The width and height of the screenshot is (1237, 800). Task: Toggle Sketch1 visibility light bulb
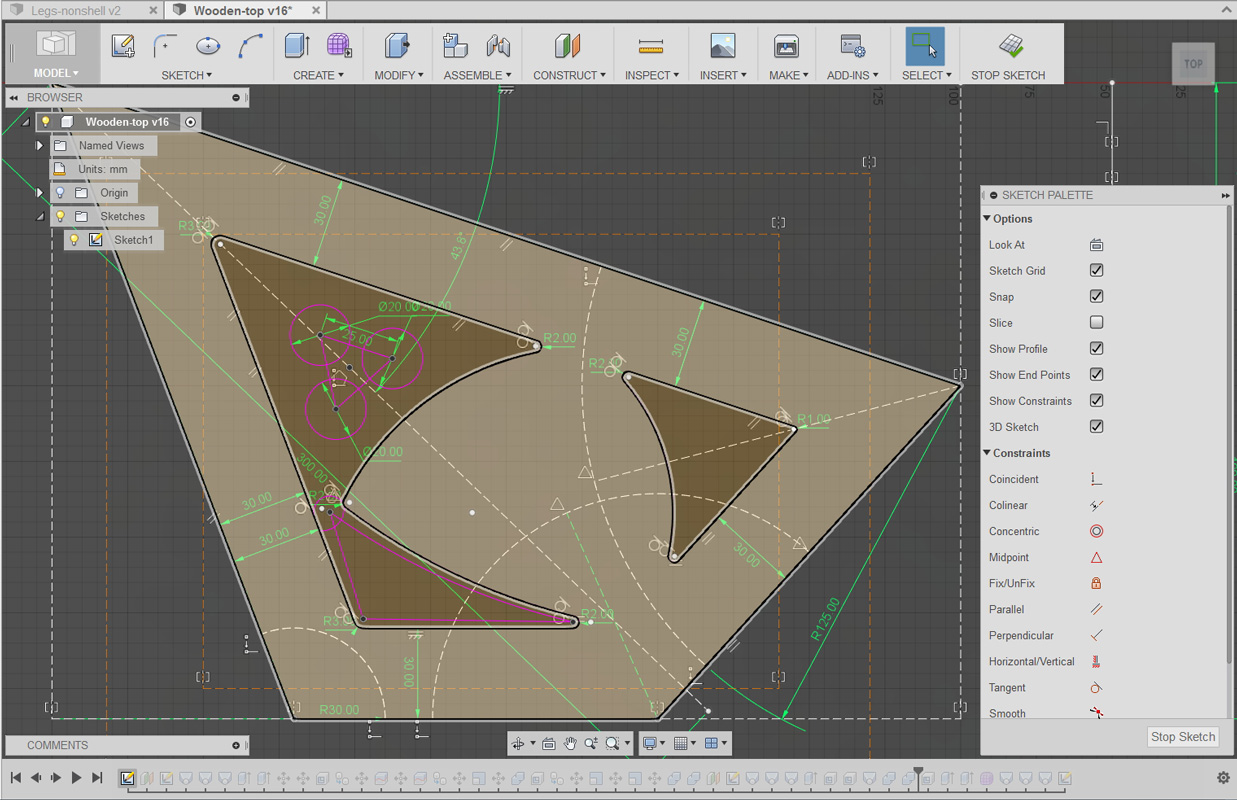pos(74,240)
